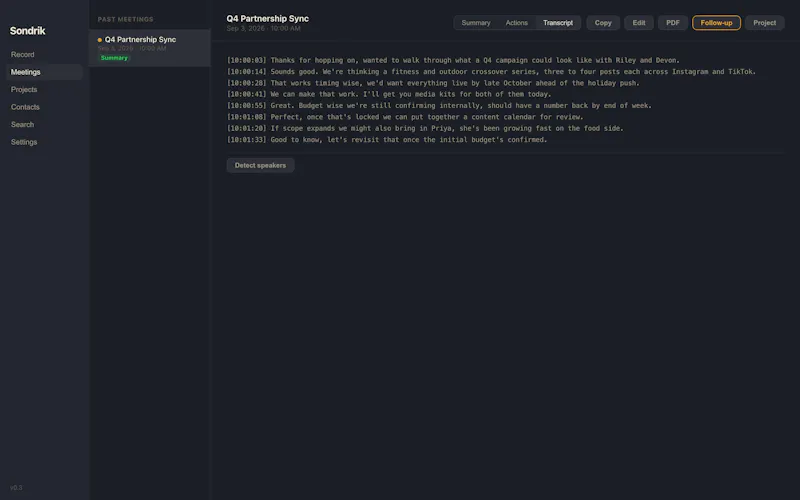The height and width of the screenshot is (500, 800).
Task: Click line mentioning Priya
Action: click(x=425, y=129)
